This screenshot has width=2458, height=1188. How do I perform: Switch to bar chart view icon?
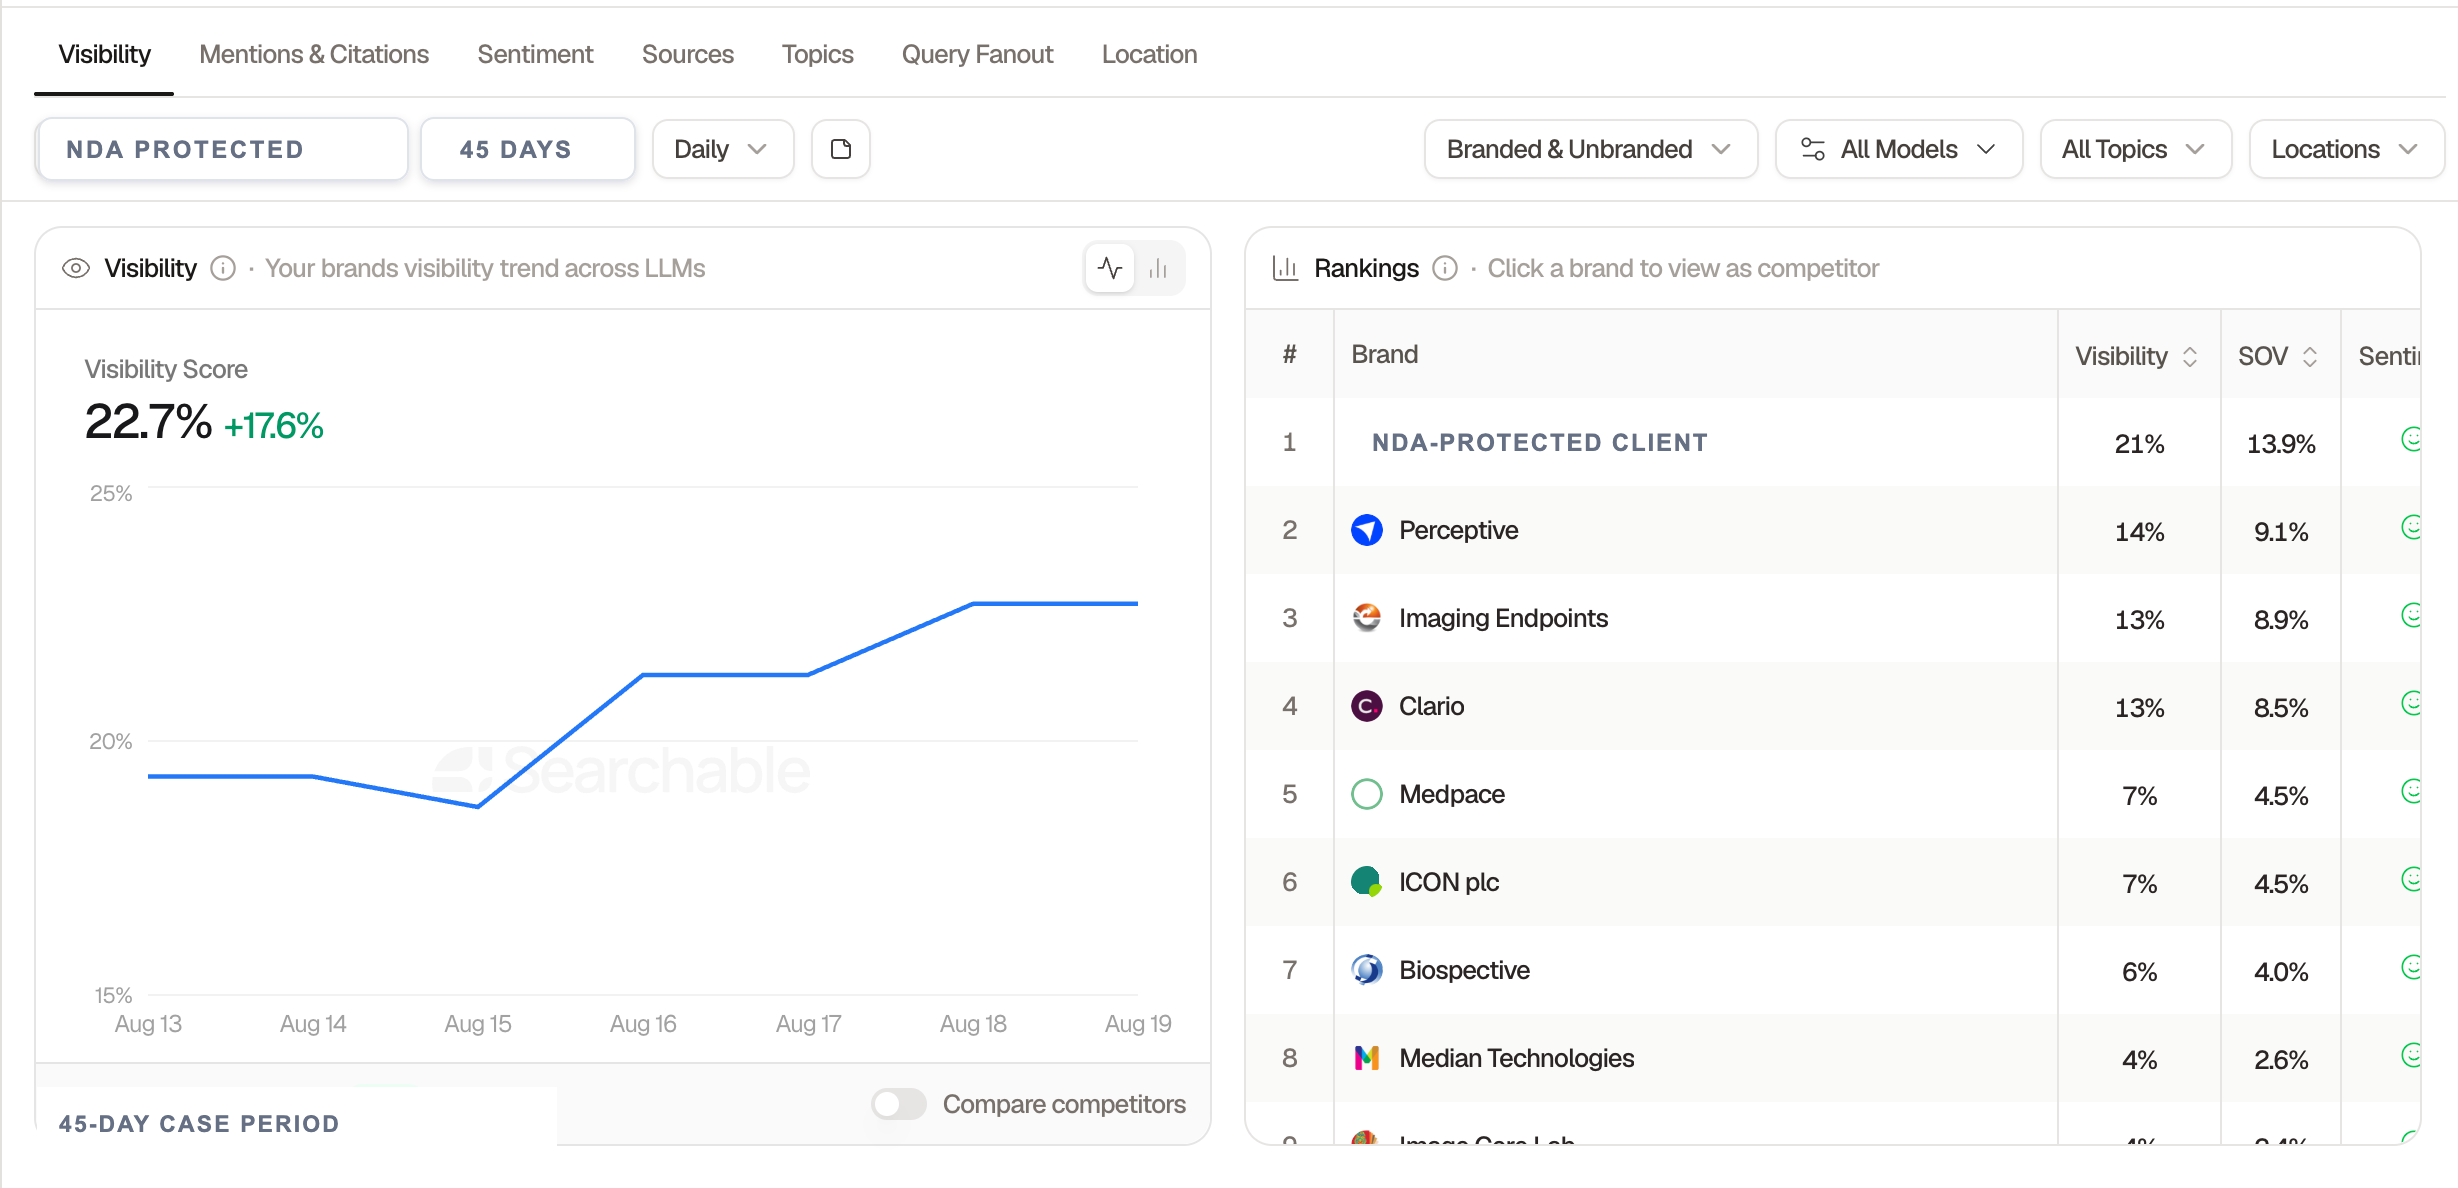point(1159,268)
